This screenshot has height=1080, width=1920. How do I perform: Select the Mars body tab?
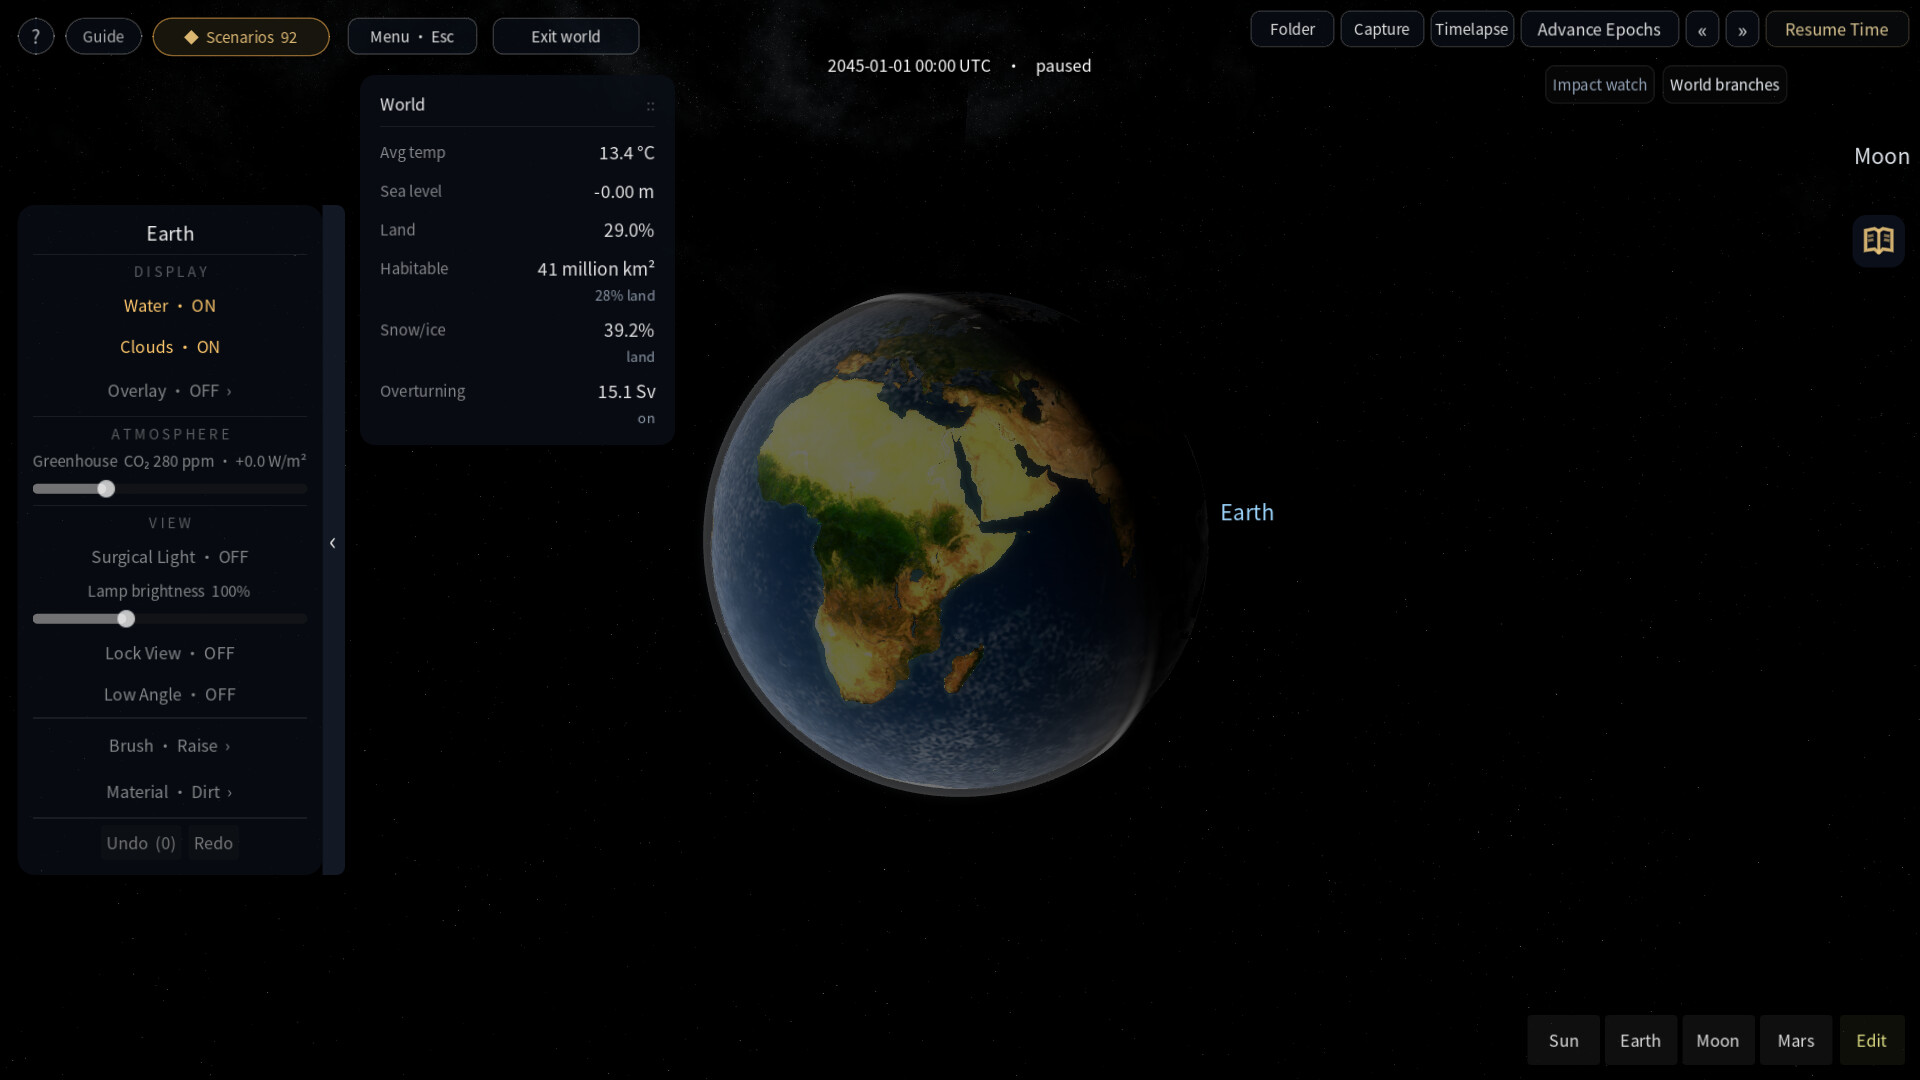tap(1796, 1041)
